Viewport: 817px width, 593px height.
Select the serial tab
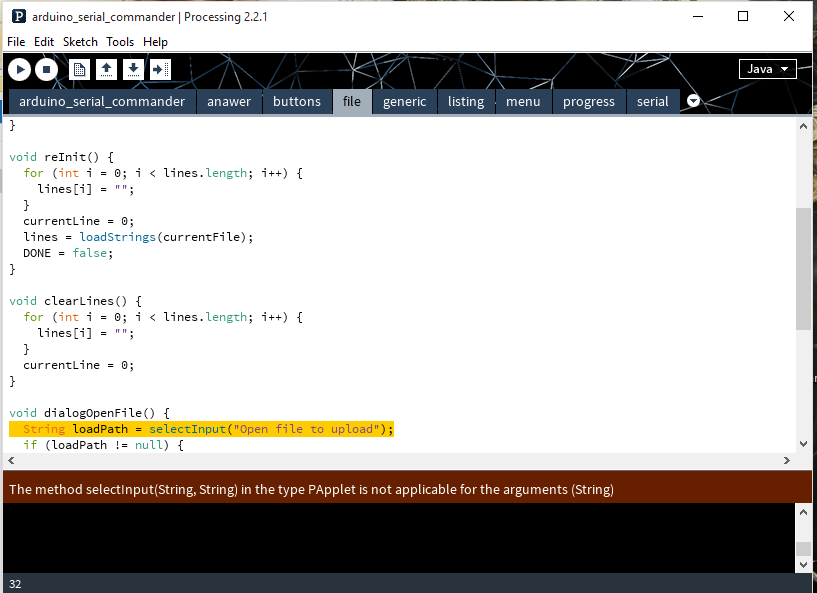[x=652, y=101]
